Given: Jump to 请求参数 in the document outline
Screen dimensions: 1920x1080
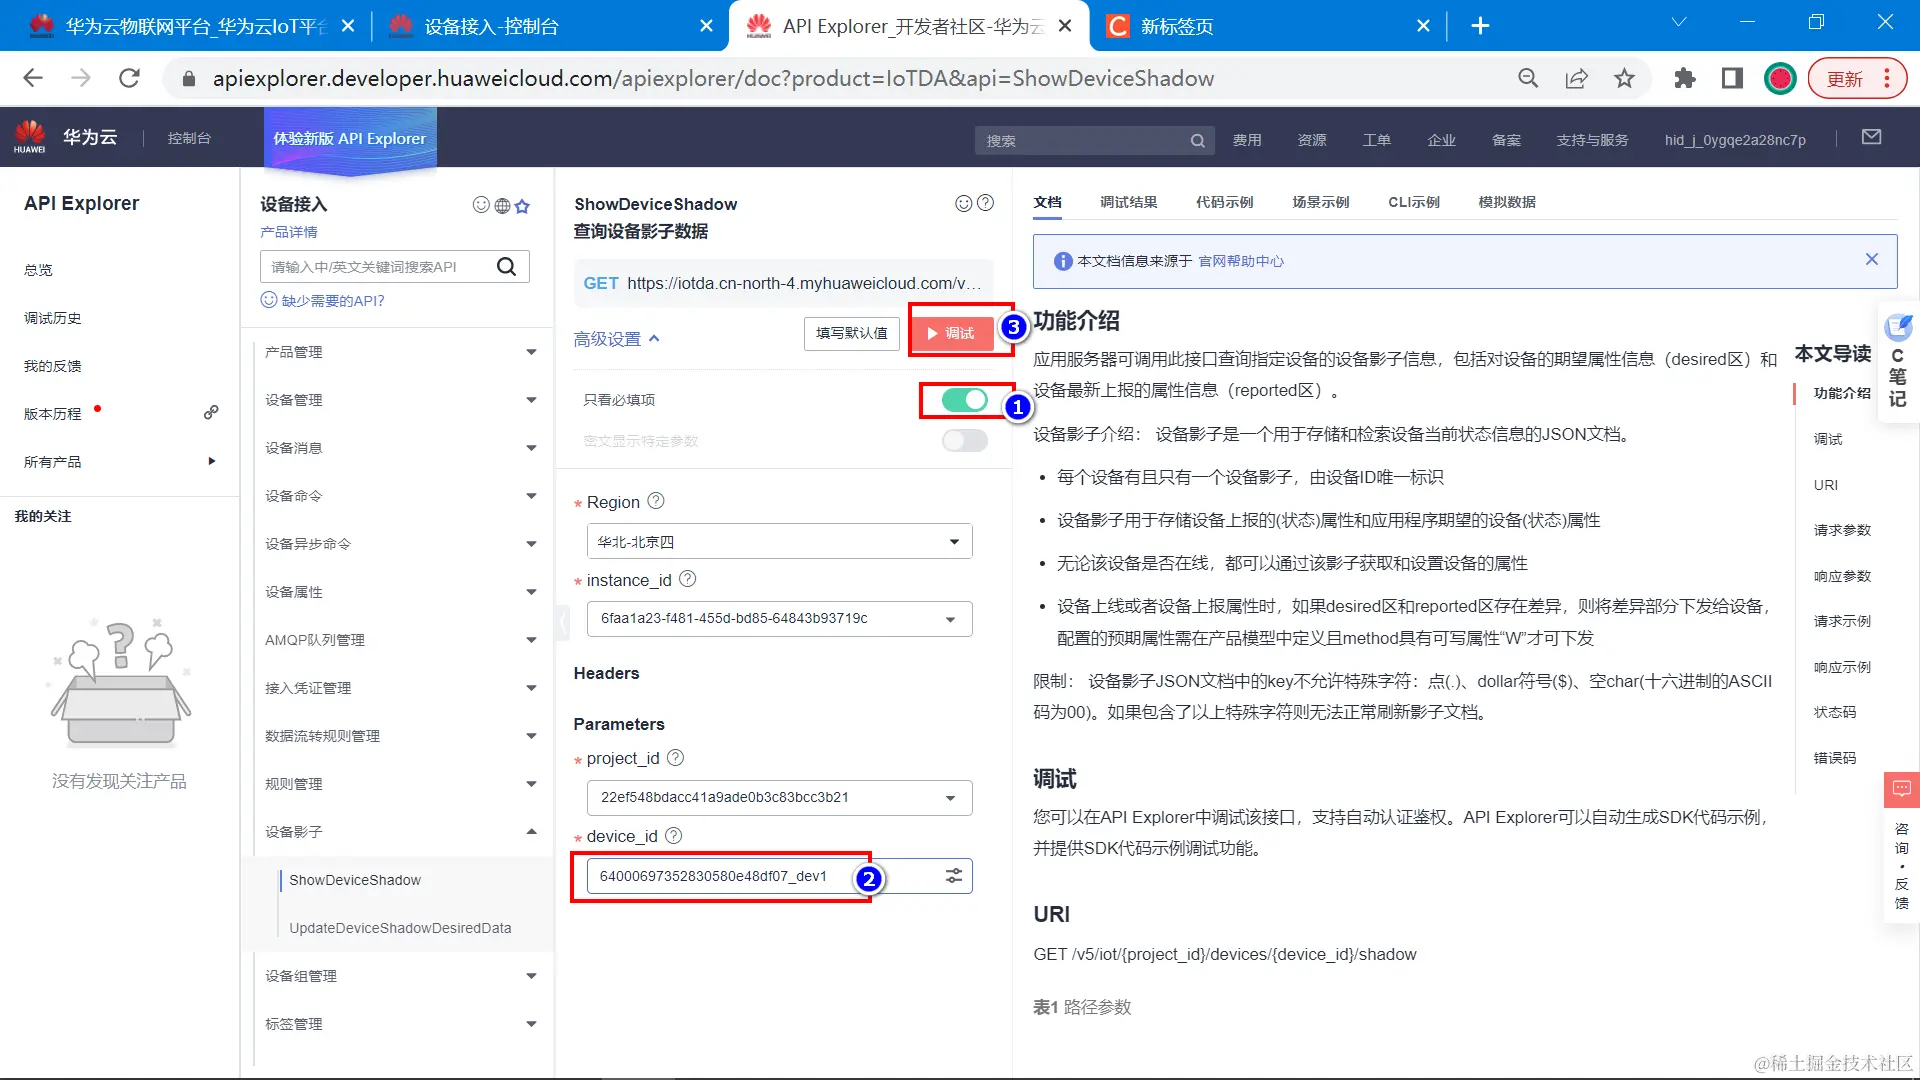Looking at the screenshot, I should (x=1842, y=530).
